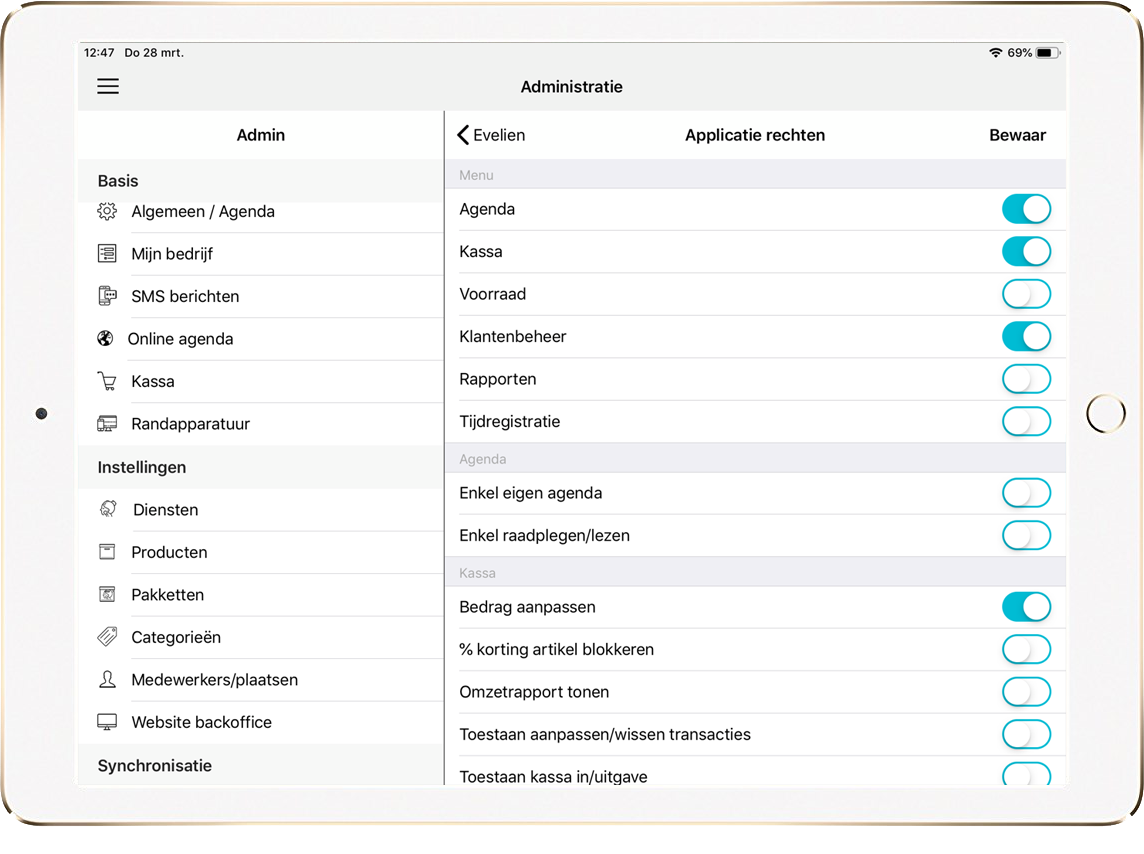Click the Diensten icon

click(x=108, y=509)
